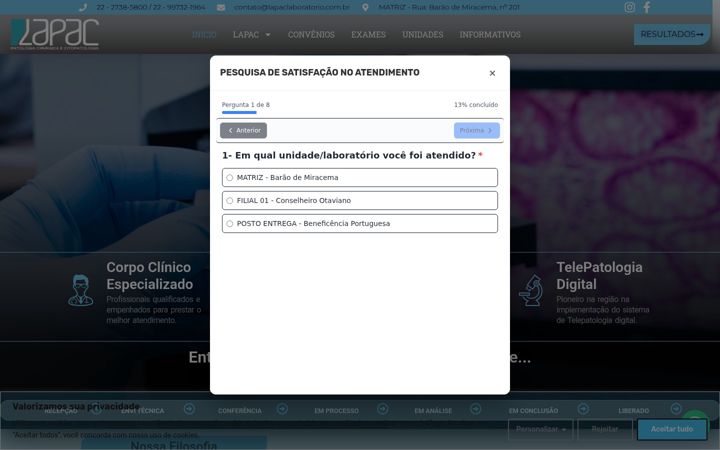This screenshot has width=720, height=450.
Task: Click the Lapac logo
Action: click(x=55, y=34)
